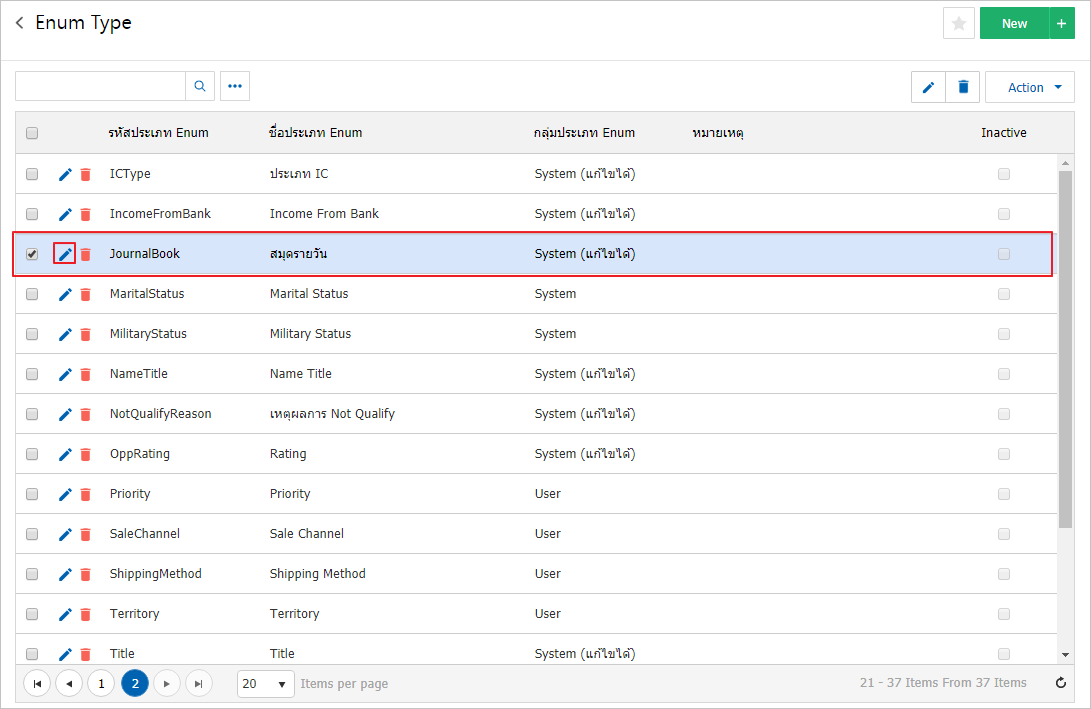Check the ICType row checkbox
1091x709 pixels.
(x=32, y=174)
